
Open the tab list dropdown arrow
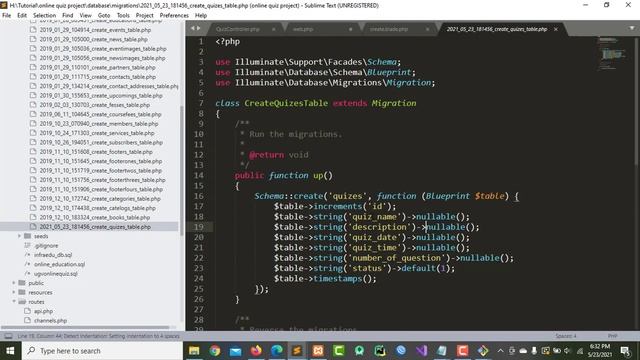click(632, 28)
